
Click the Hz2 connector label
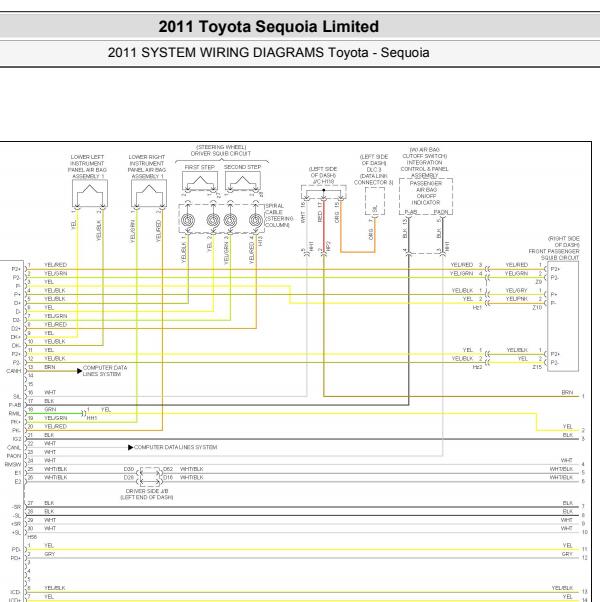[477, 367]
